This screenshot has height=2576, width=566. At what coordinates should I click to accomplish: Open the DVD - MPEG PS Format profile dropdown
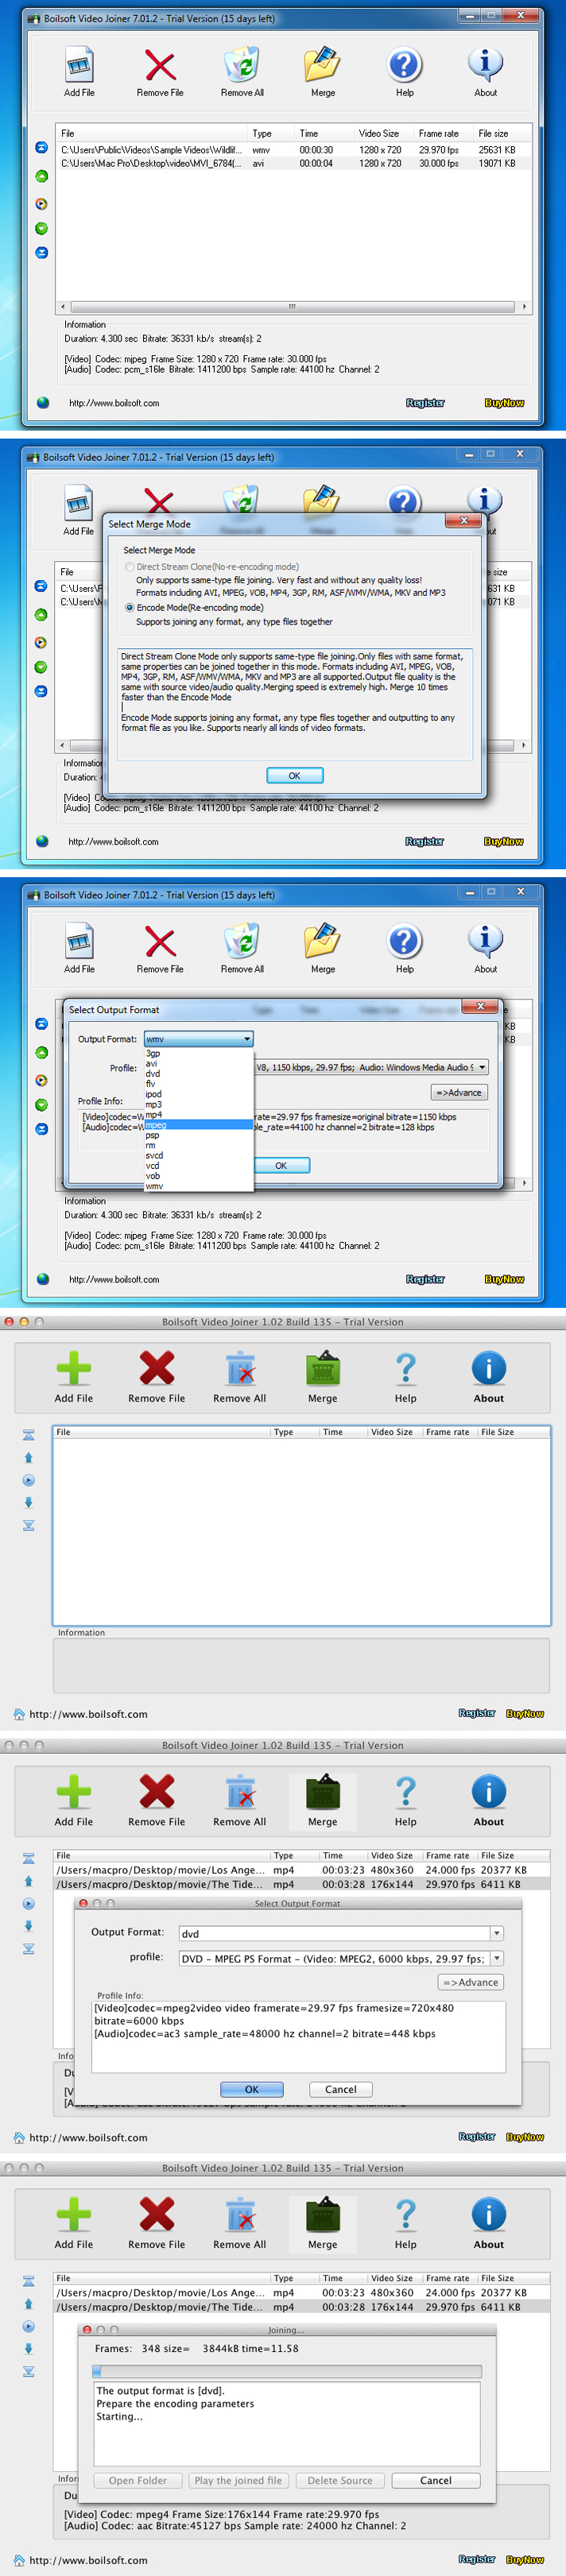[x=496, y=1958]
